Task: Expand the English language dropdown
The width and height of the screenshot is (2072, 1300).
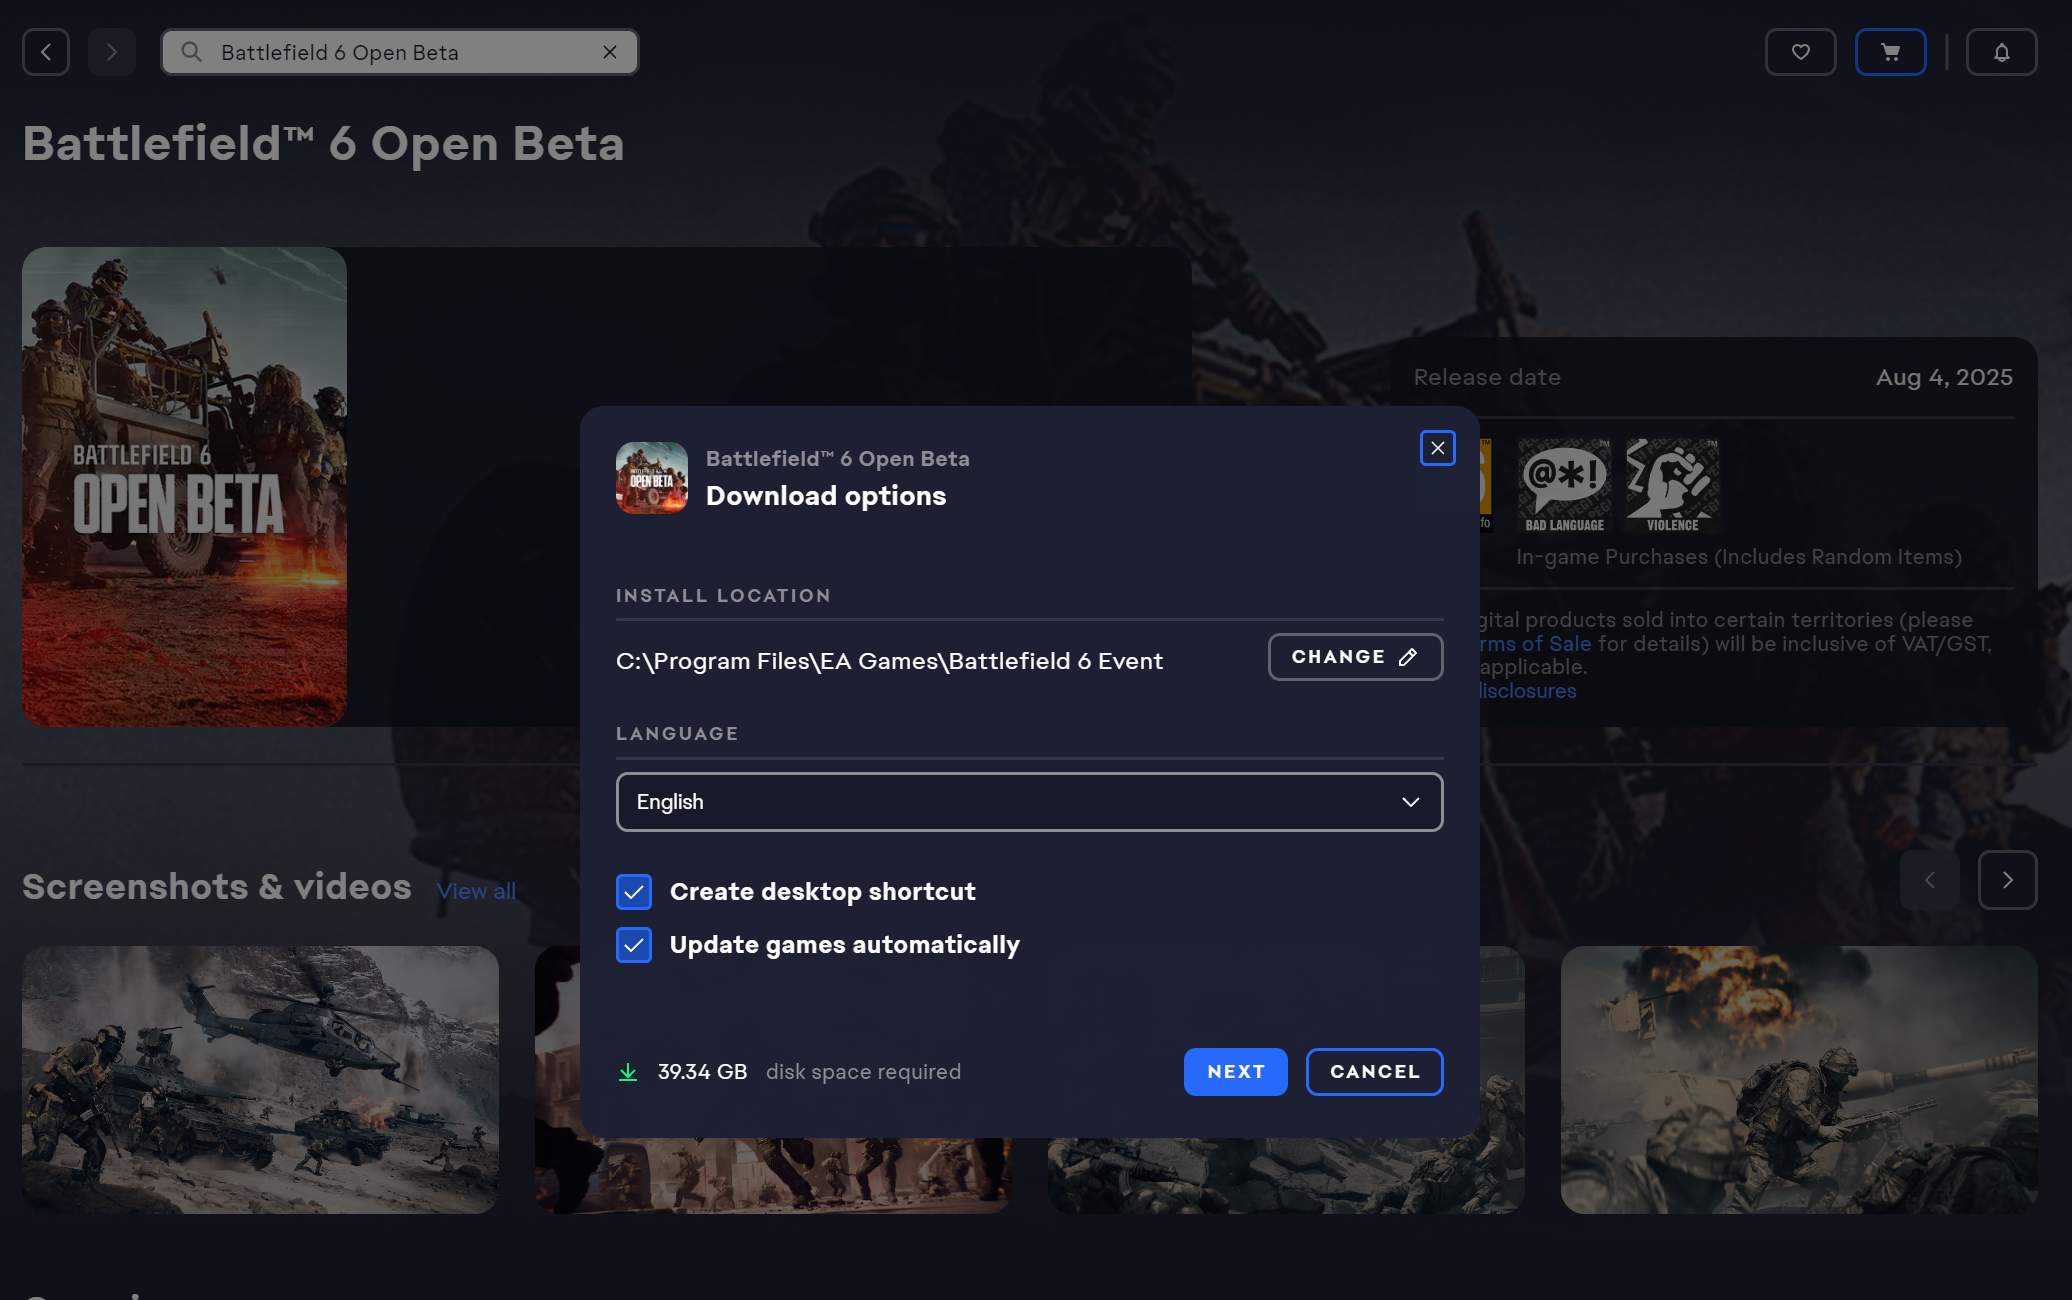Action: pos(1029,802)
